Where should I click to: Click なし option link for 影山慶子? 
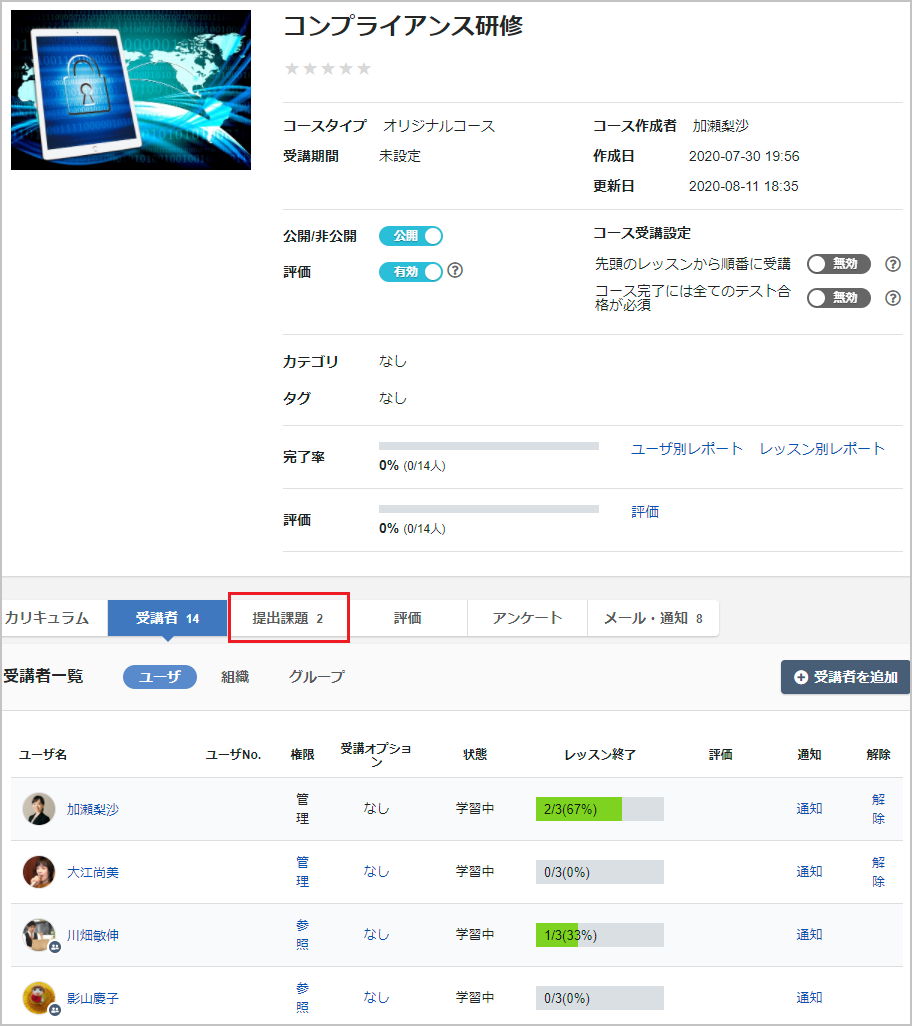point(376,997)
